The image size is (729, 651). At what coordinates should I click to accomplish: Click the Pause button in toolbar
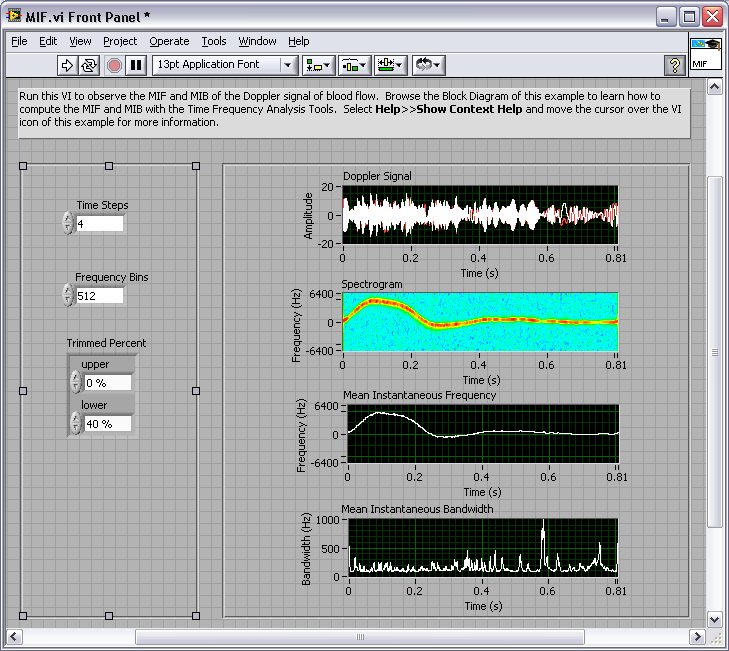click(x=136, y=65)
